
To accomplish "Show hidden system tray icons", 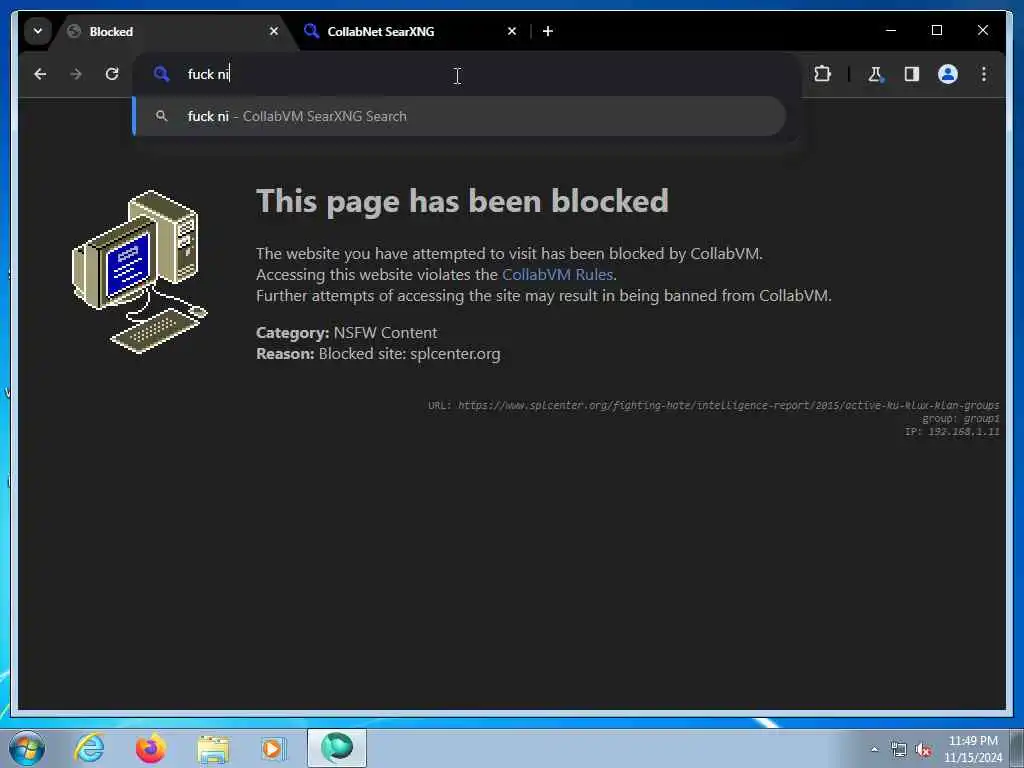I will [x=874, y=749].
